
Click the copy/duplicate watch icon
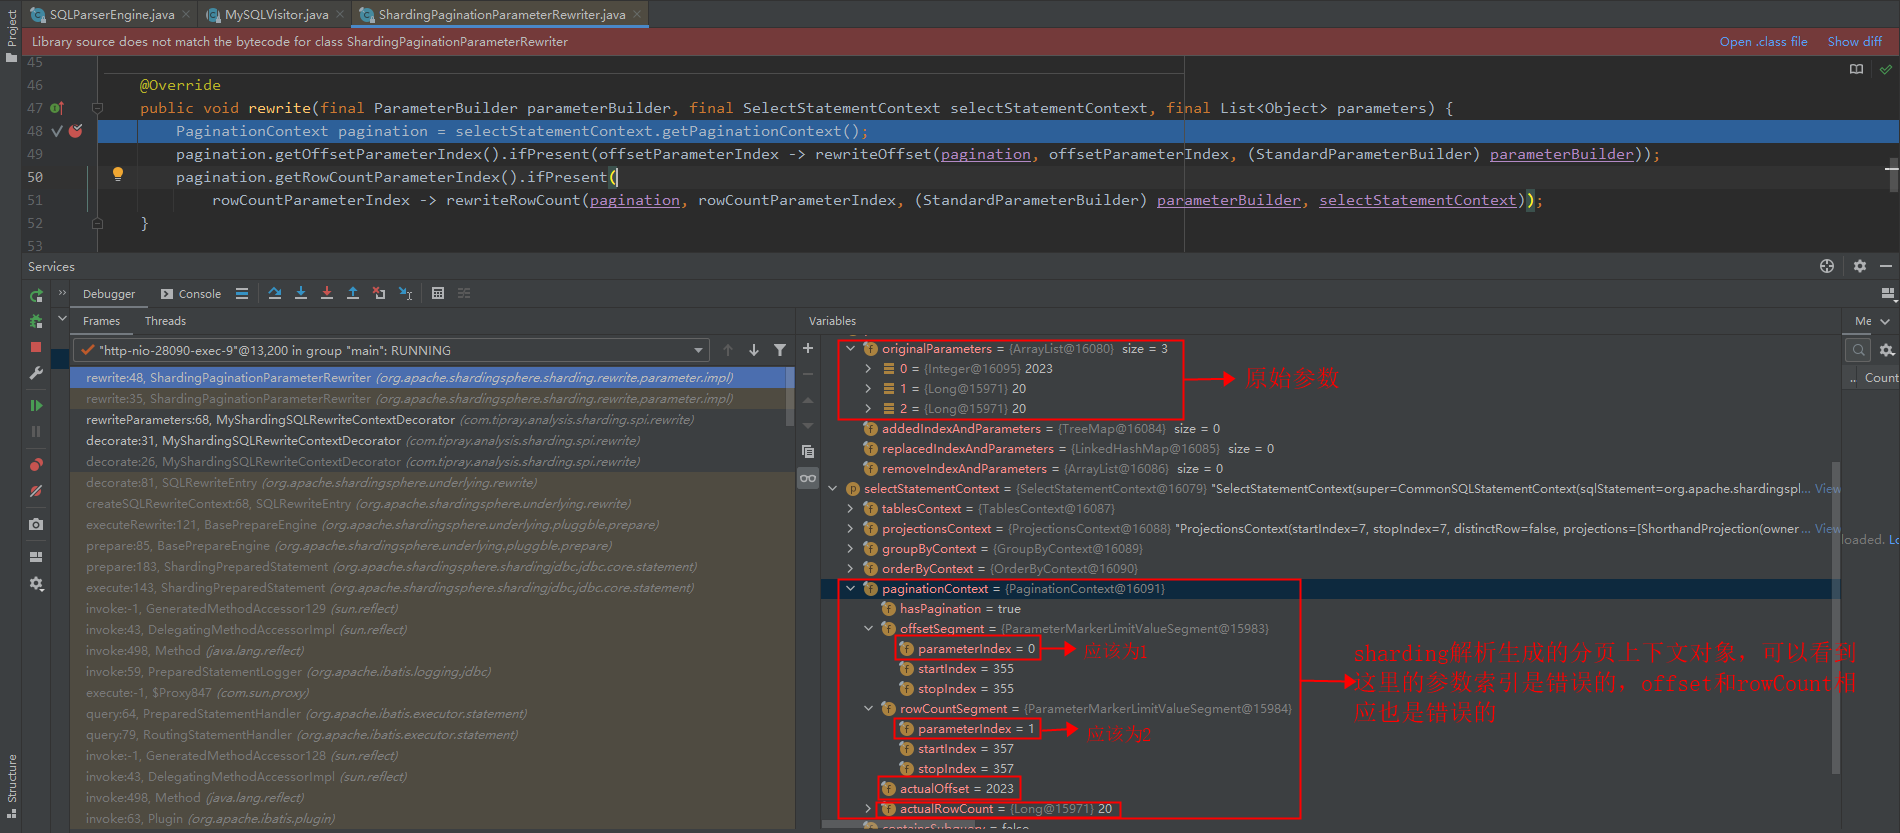(808, 452)
